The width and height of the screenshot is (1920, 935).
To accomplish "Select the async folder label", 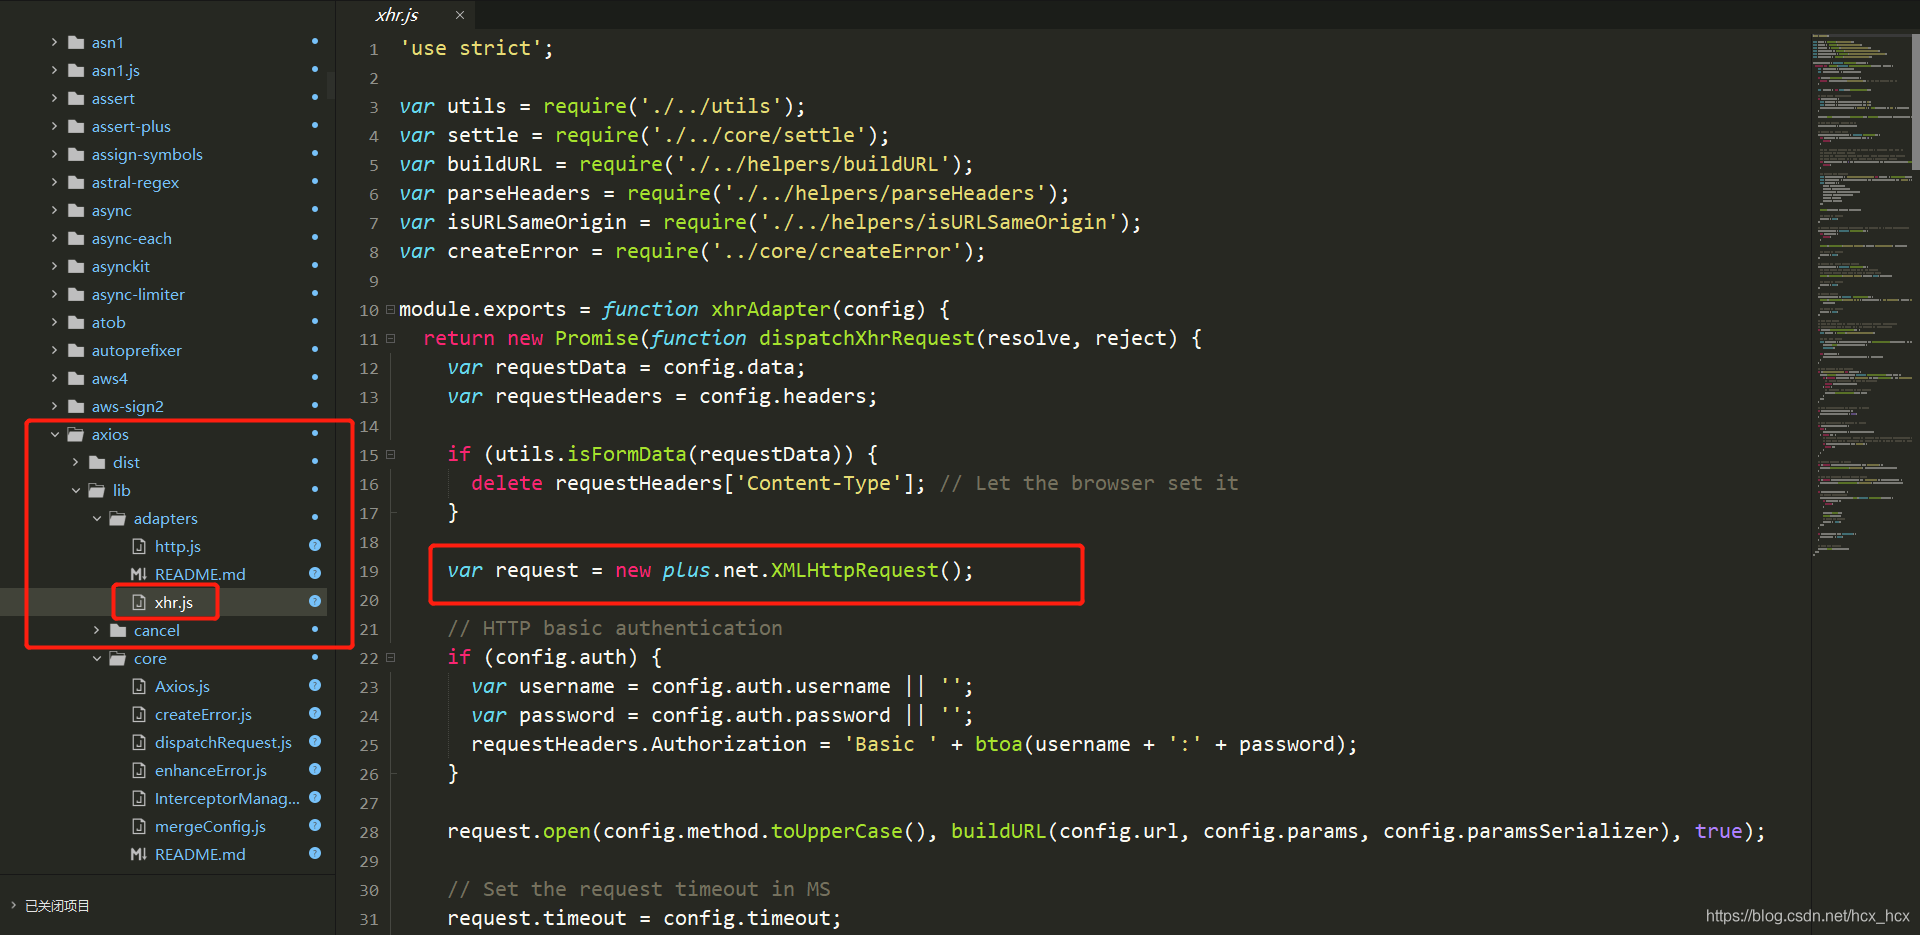I will pos(112,210).
